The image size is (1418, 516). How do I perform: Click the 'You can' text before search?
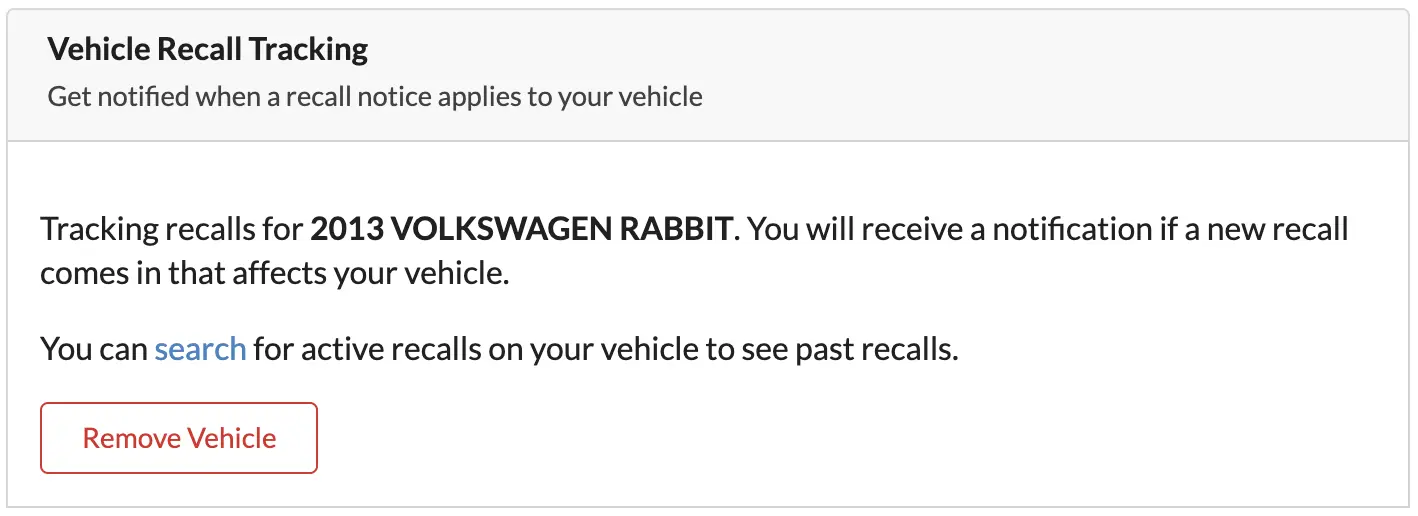[94, 349]
